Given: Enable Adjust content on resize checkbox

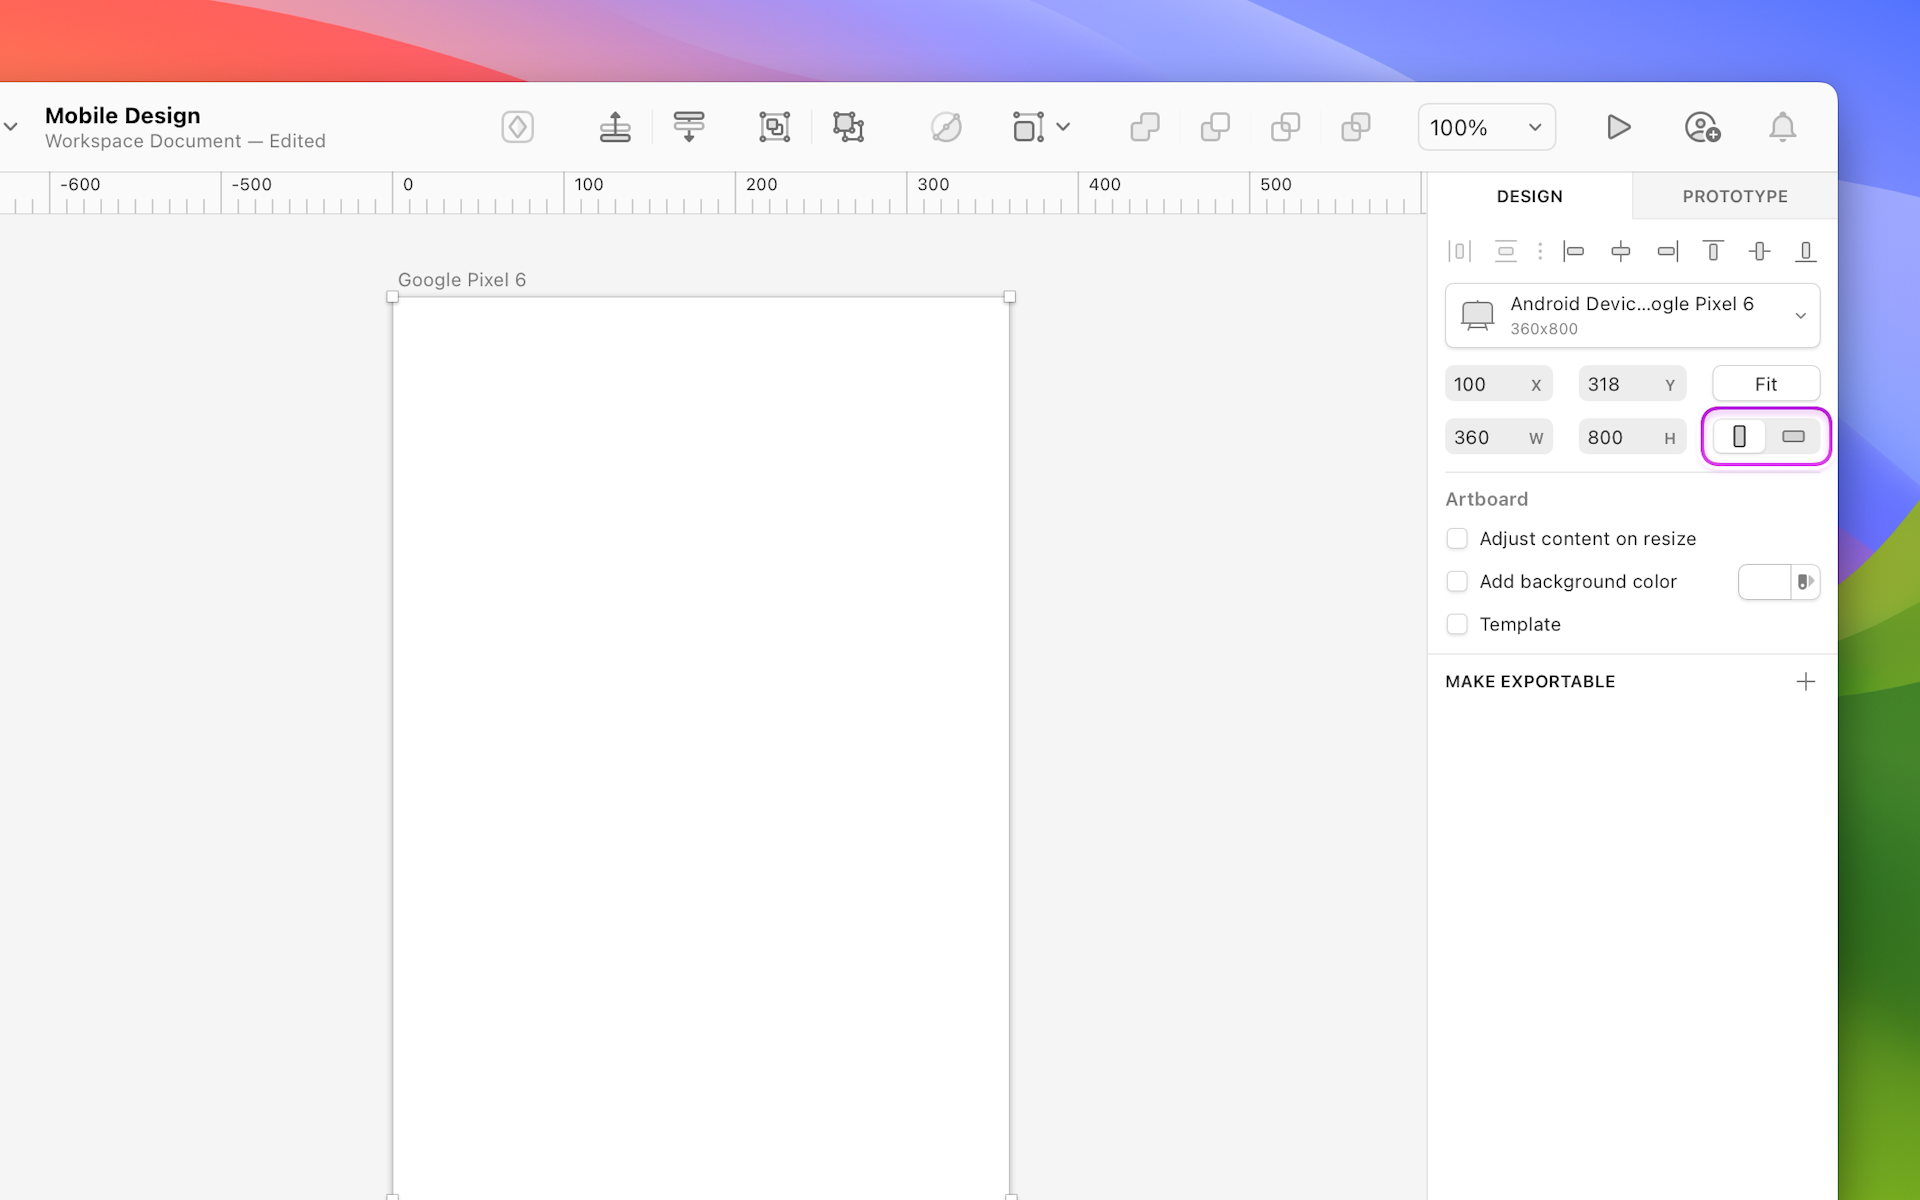Looking at the screenshot, I should click(1457, 539).
